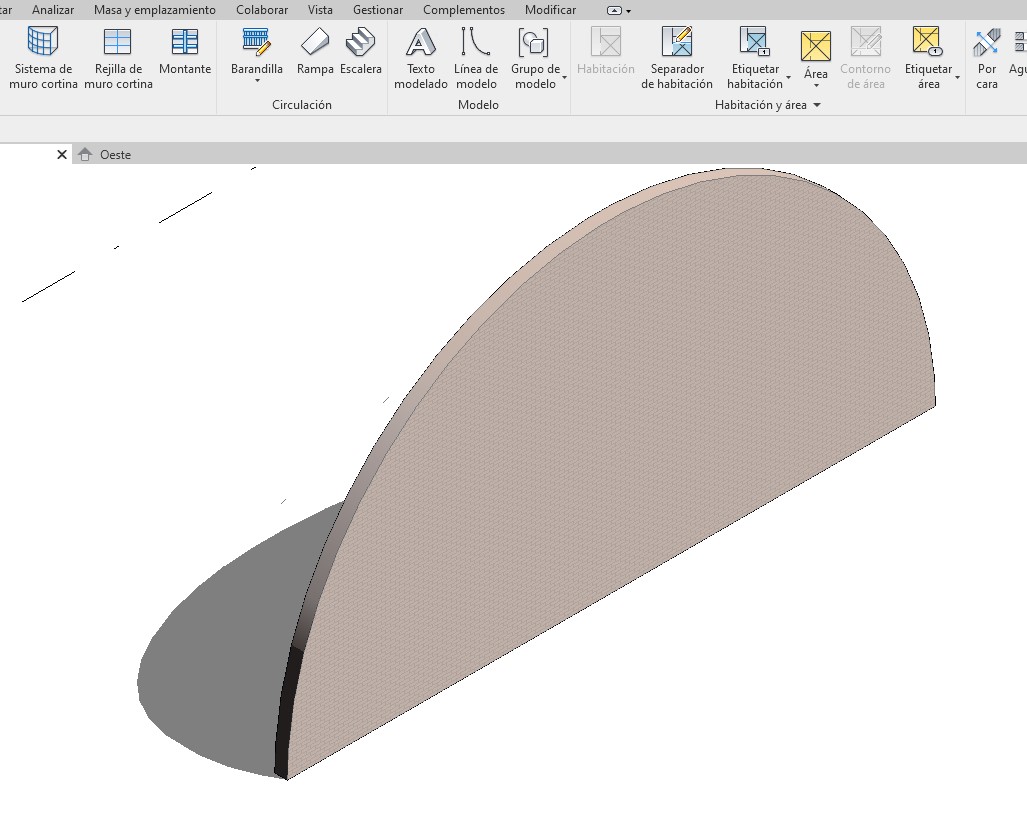Expand the Grupo de modelo dropdown
This screenshot has height=839, width=1027.
point(564,77)
